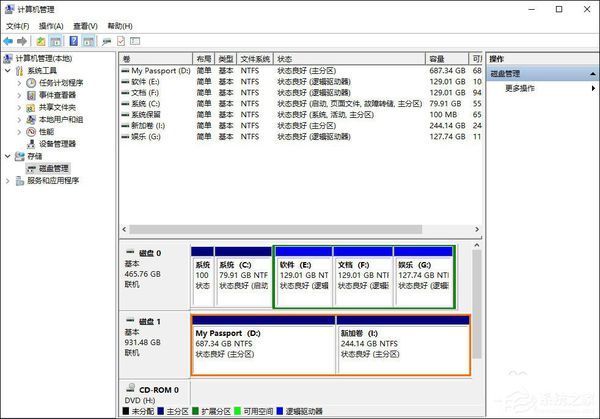The image size is (600, 419).
Task: Collapse the 系统工具 tree node
Action: tap(8, 71)
